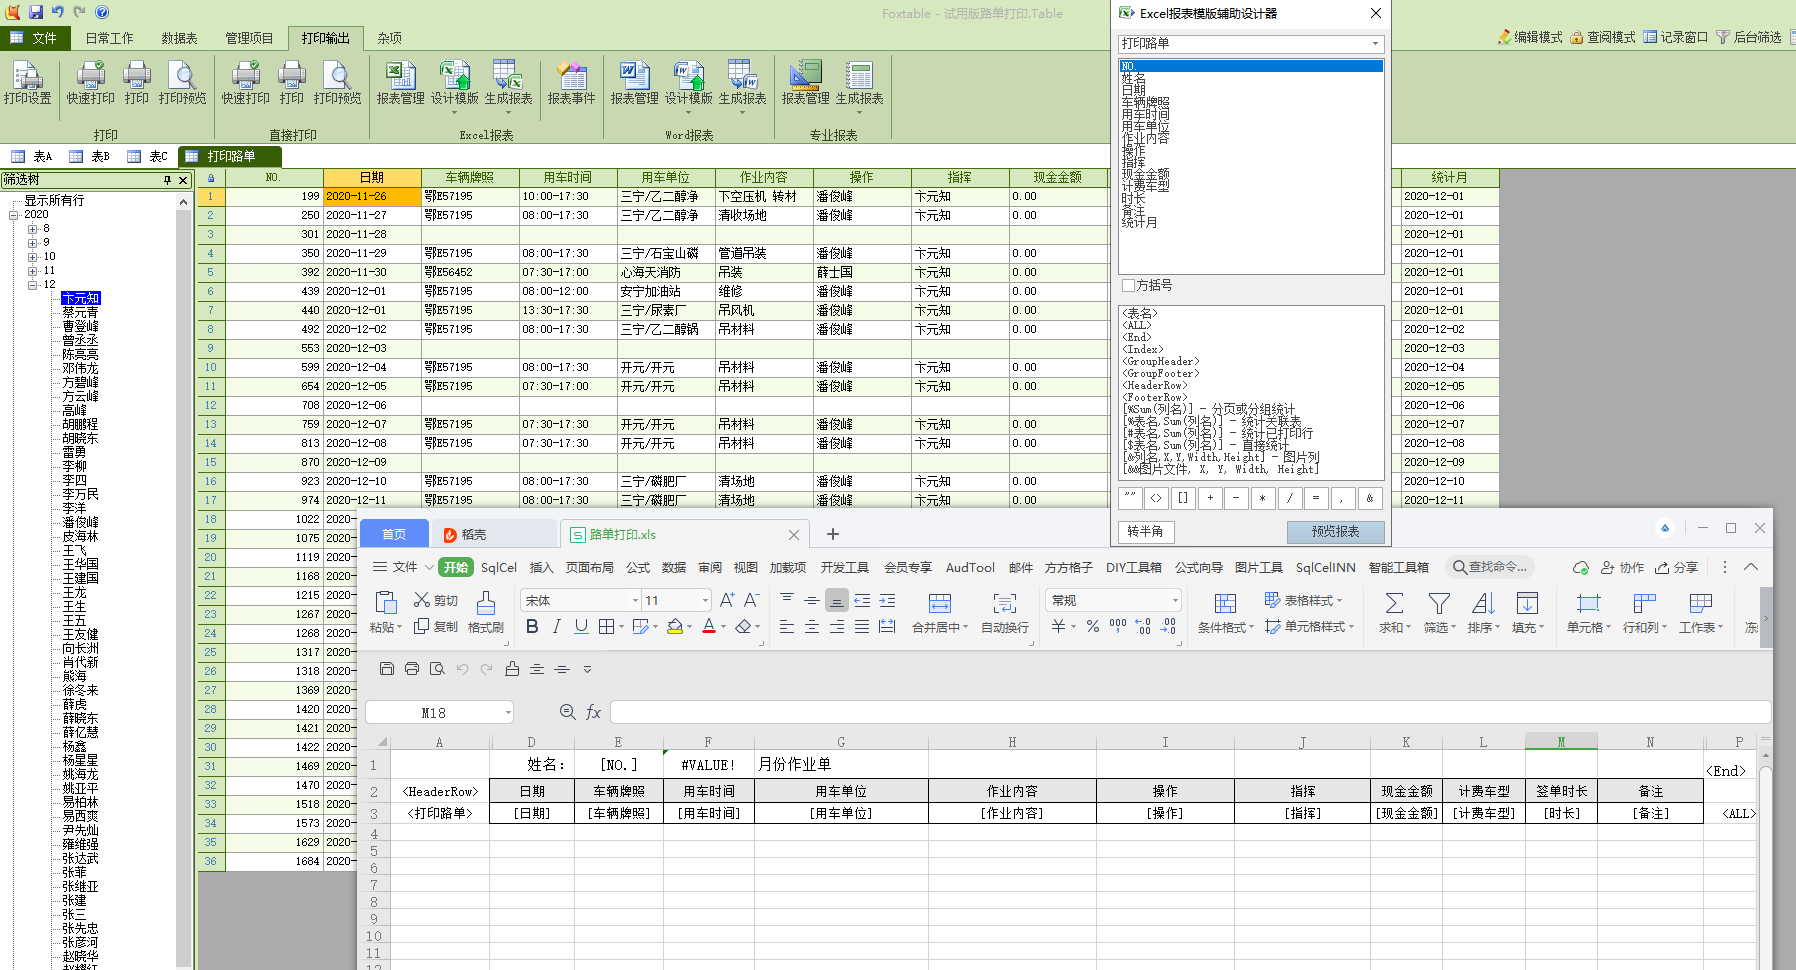Click 合并居中 merge center icon

pyautogui.click(x=940, y=612)
